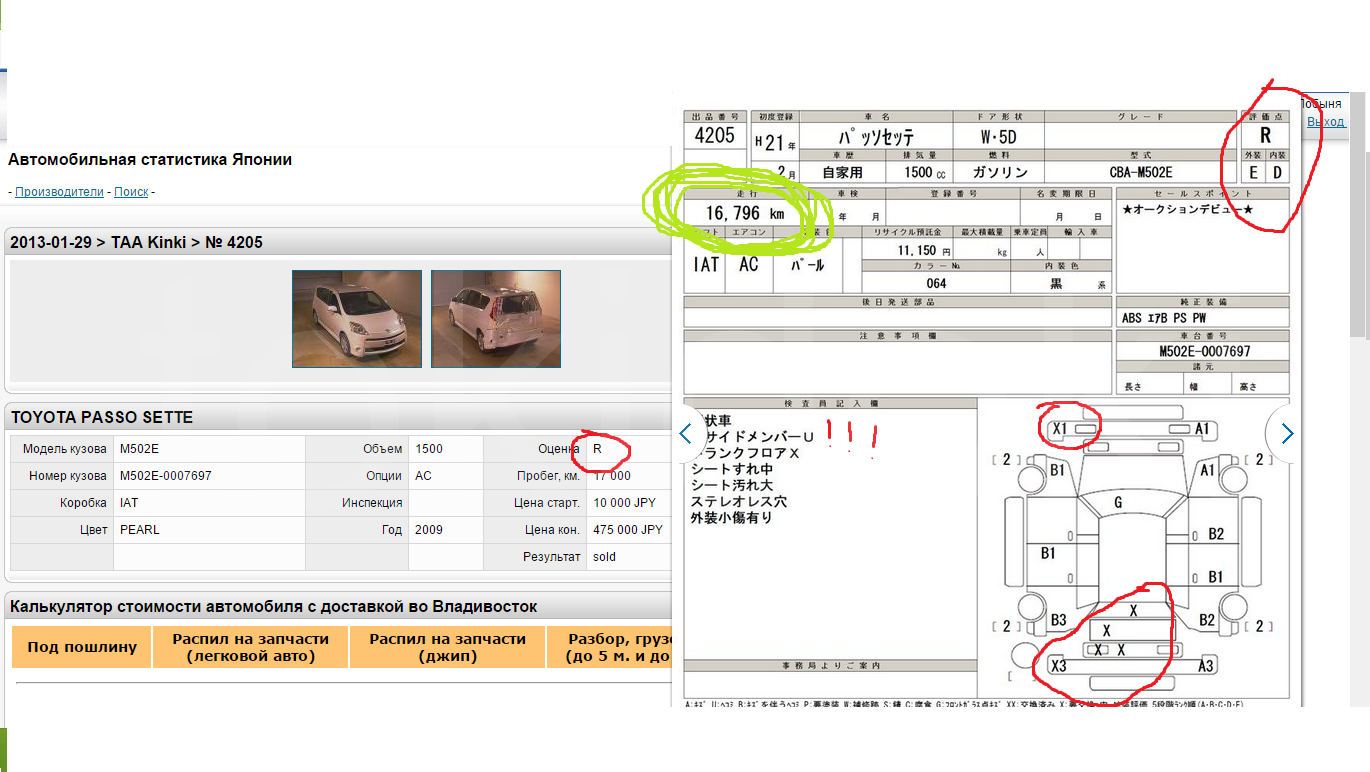Click the Оценка label

click(x=559, y=449)
